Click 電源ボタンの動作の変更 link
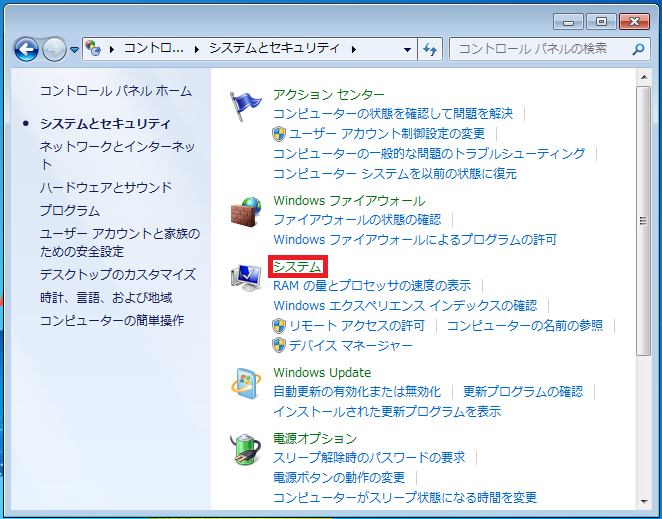 [339, 478]
